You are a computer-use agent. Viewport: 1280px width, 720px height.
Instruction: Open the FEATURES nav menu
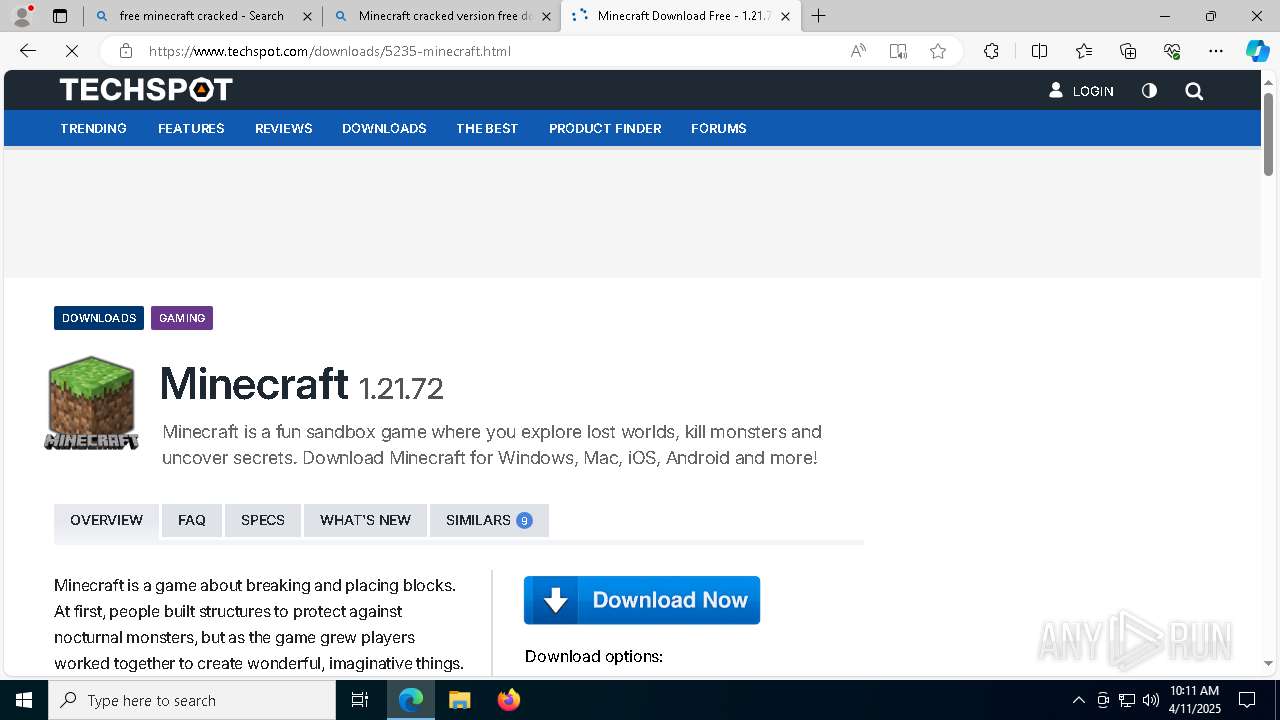191,128
